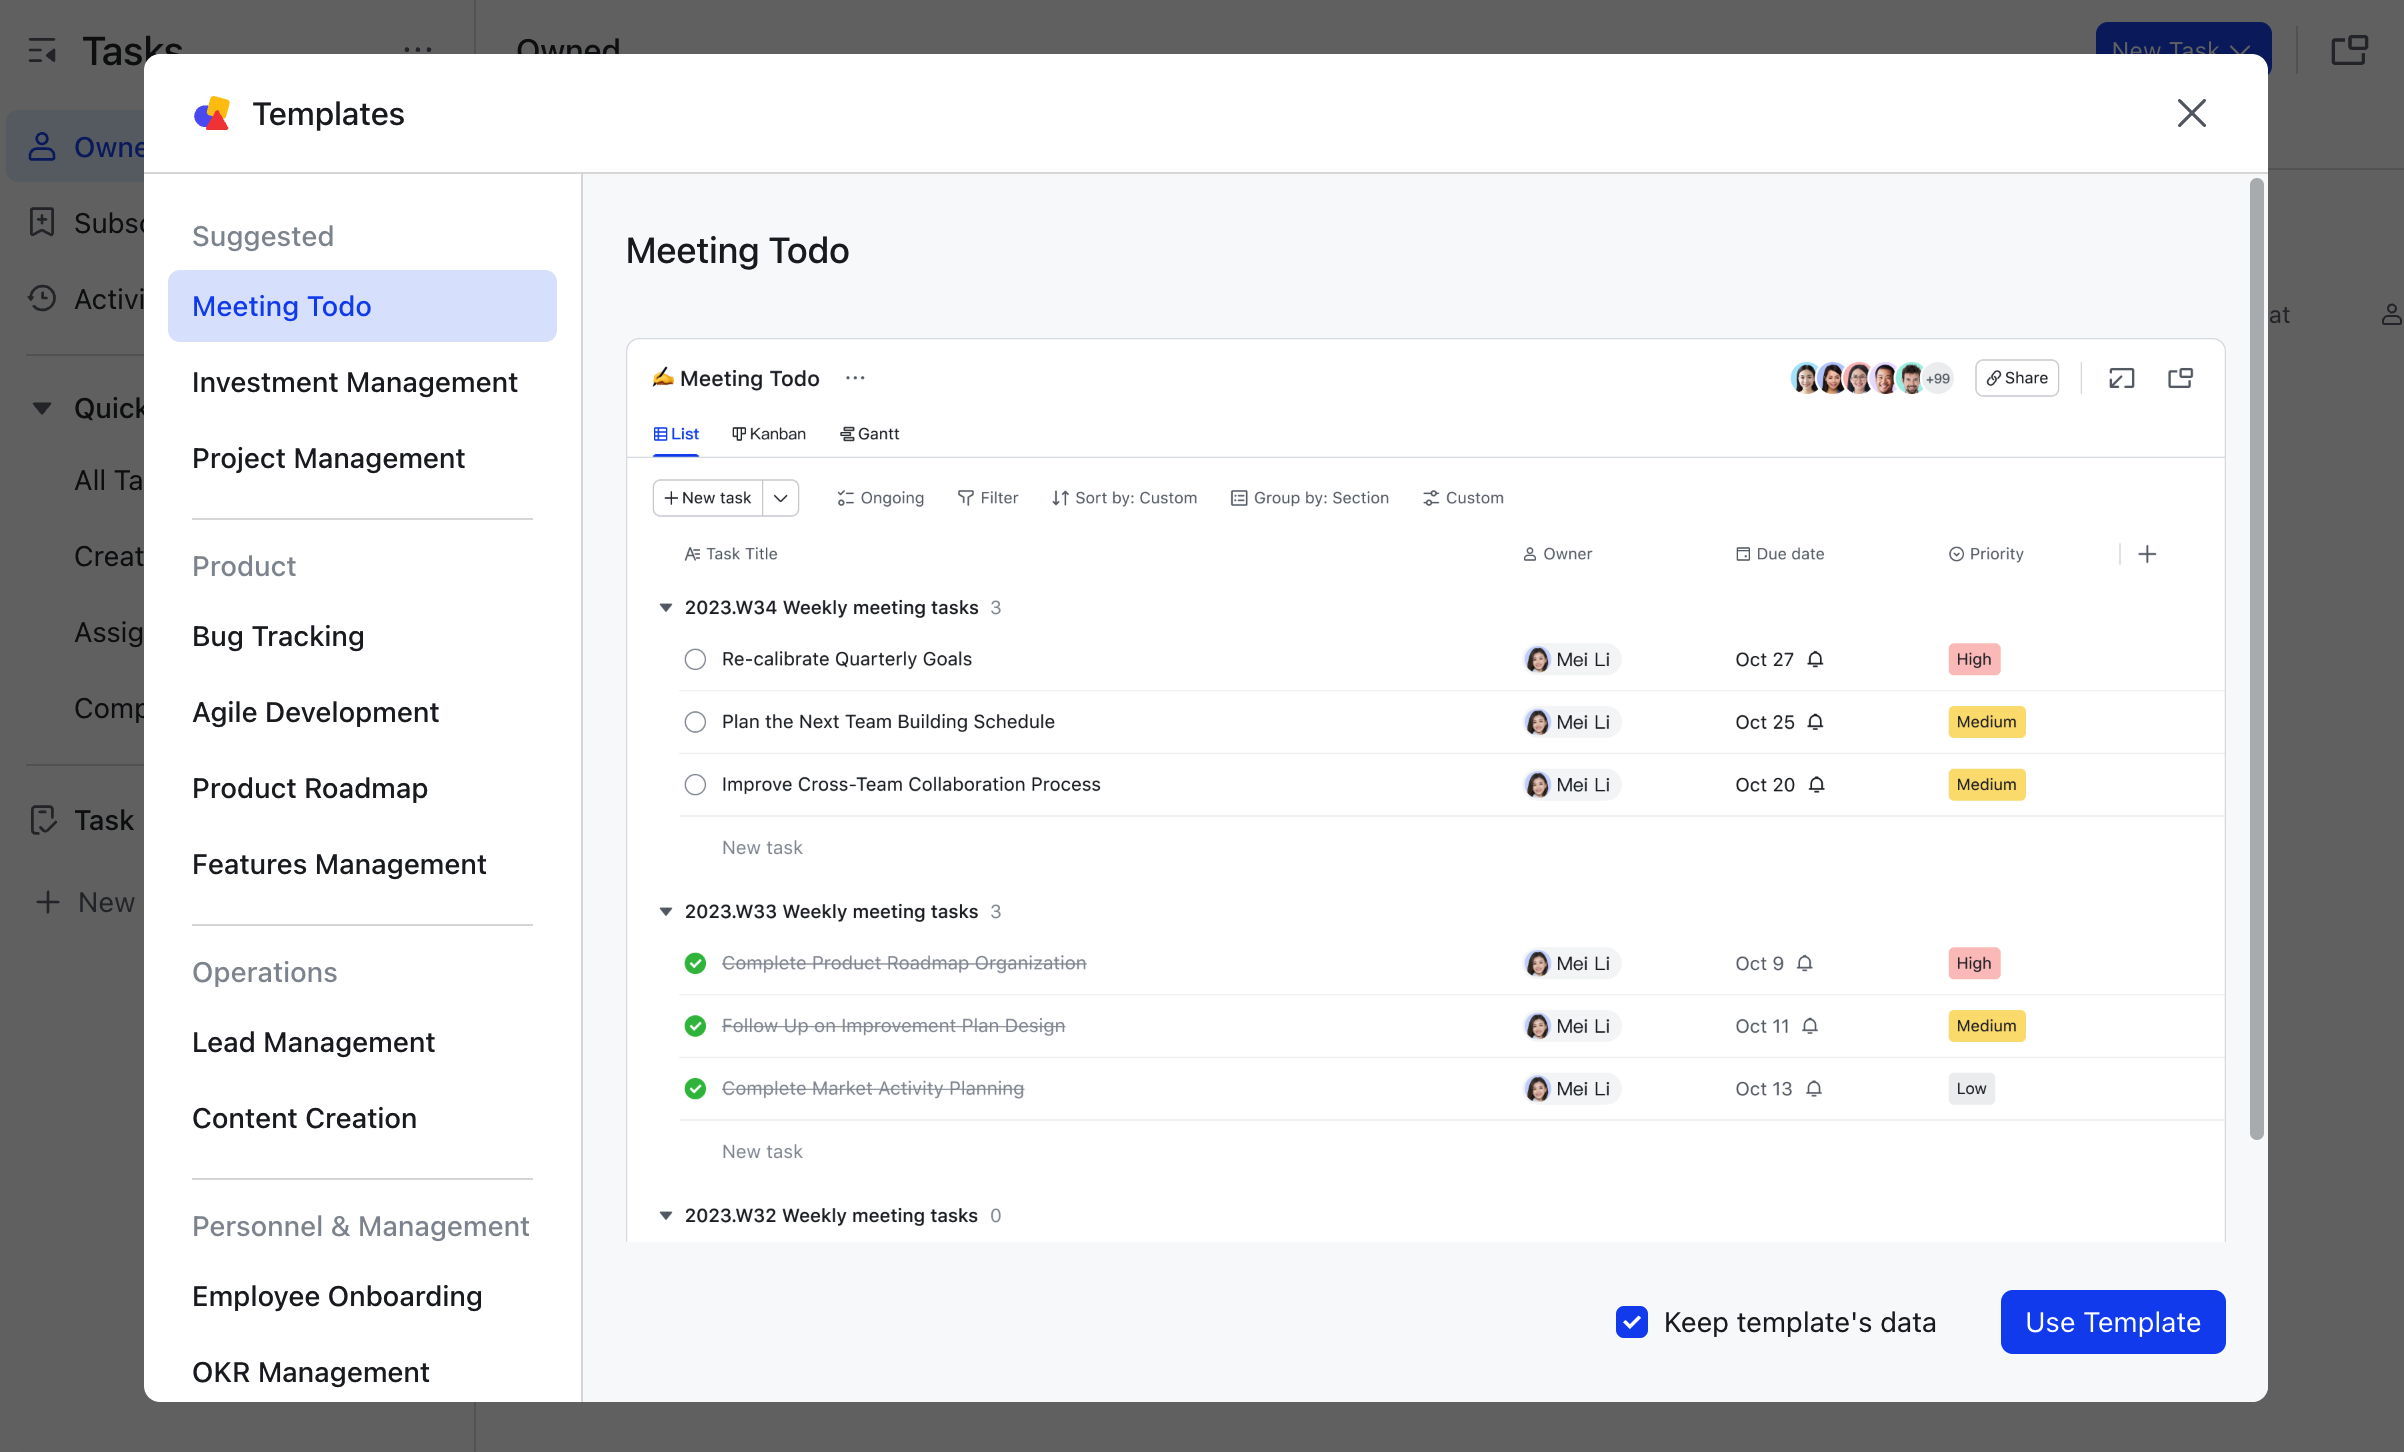Close the Templates dialog
The image size is (2404, 1452).
click(2191, 113)
